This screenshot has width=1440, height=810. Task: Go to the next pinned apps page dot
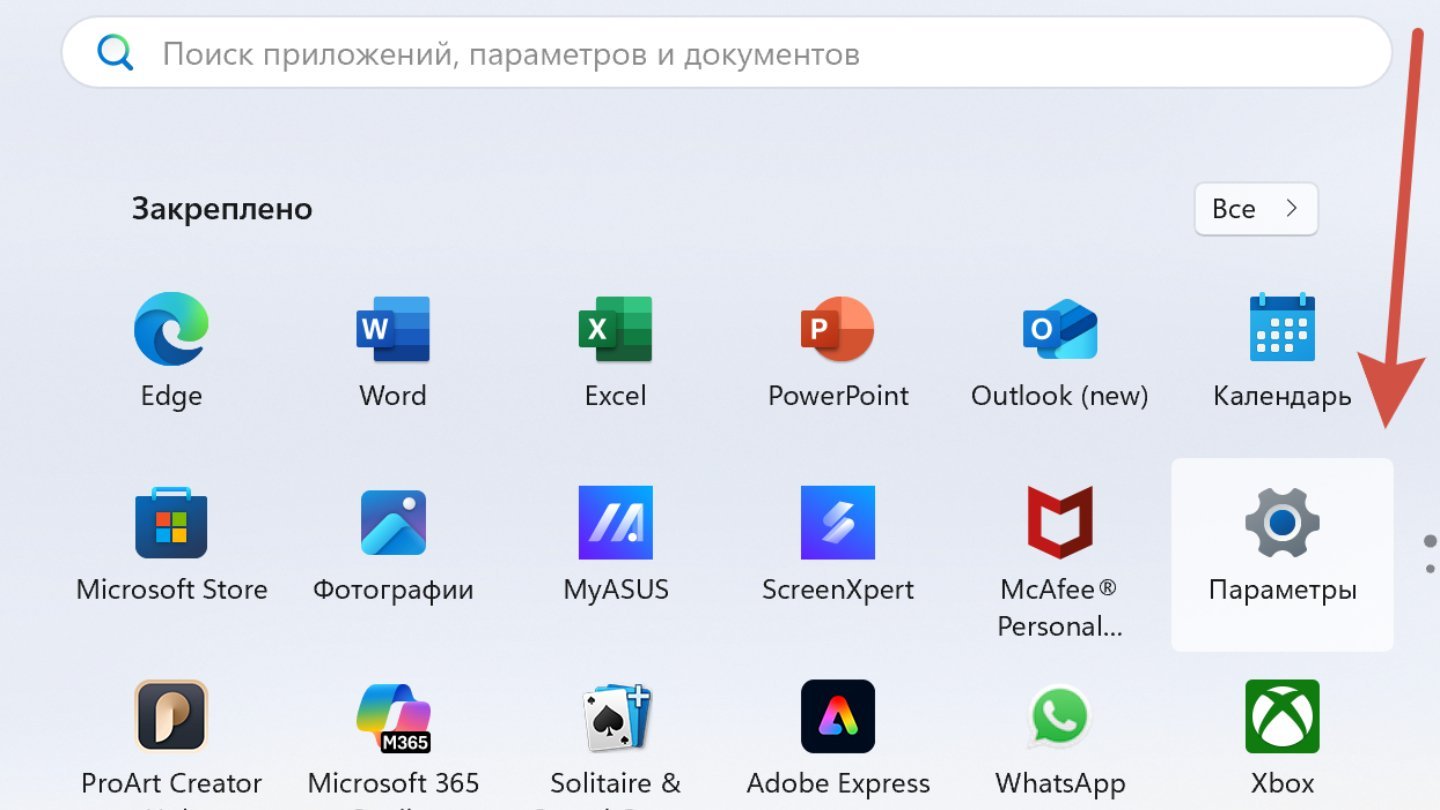pyautogui.click(x=1430, y=569)
